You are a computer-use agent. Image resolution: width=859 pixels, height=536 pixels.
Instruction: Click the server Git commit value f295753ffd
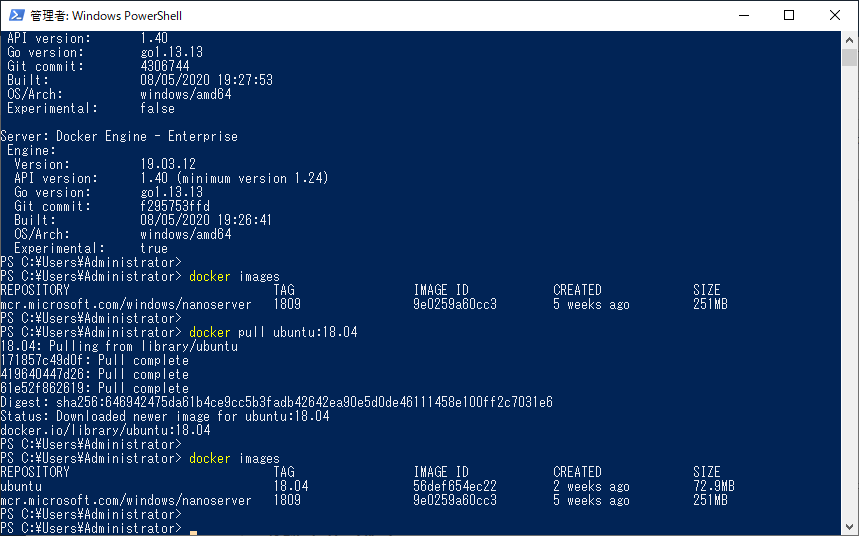pos(175,206)
